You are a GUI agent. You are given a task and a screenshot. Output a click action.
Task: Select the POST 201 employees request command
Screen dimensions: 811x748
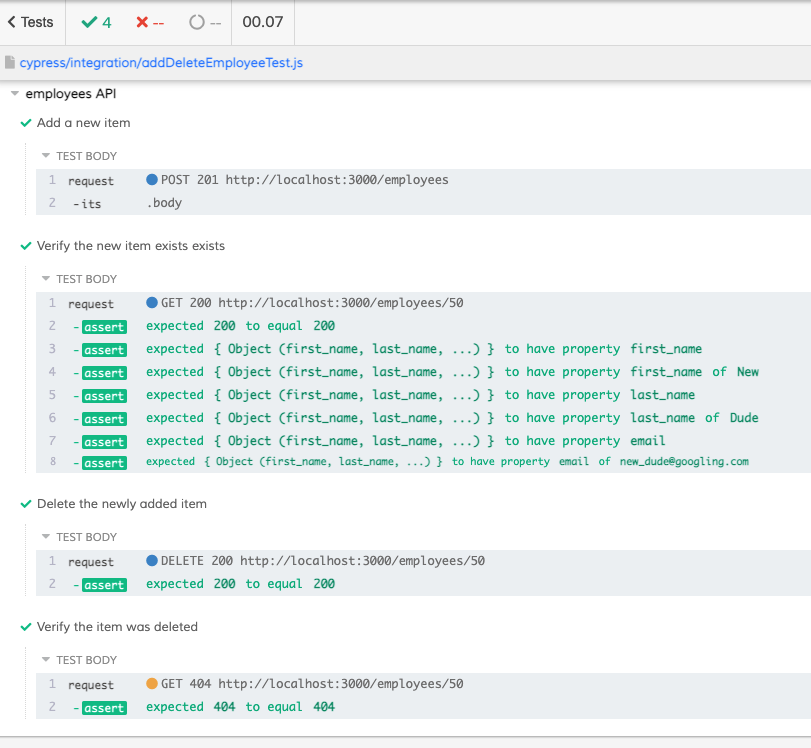[x=423, y=180]
